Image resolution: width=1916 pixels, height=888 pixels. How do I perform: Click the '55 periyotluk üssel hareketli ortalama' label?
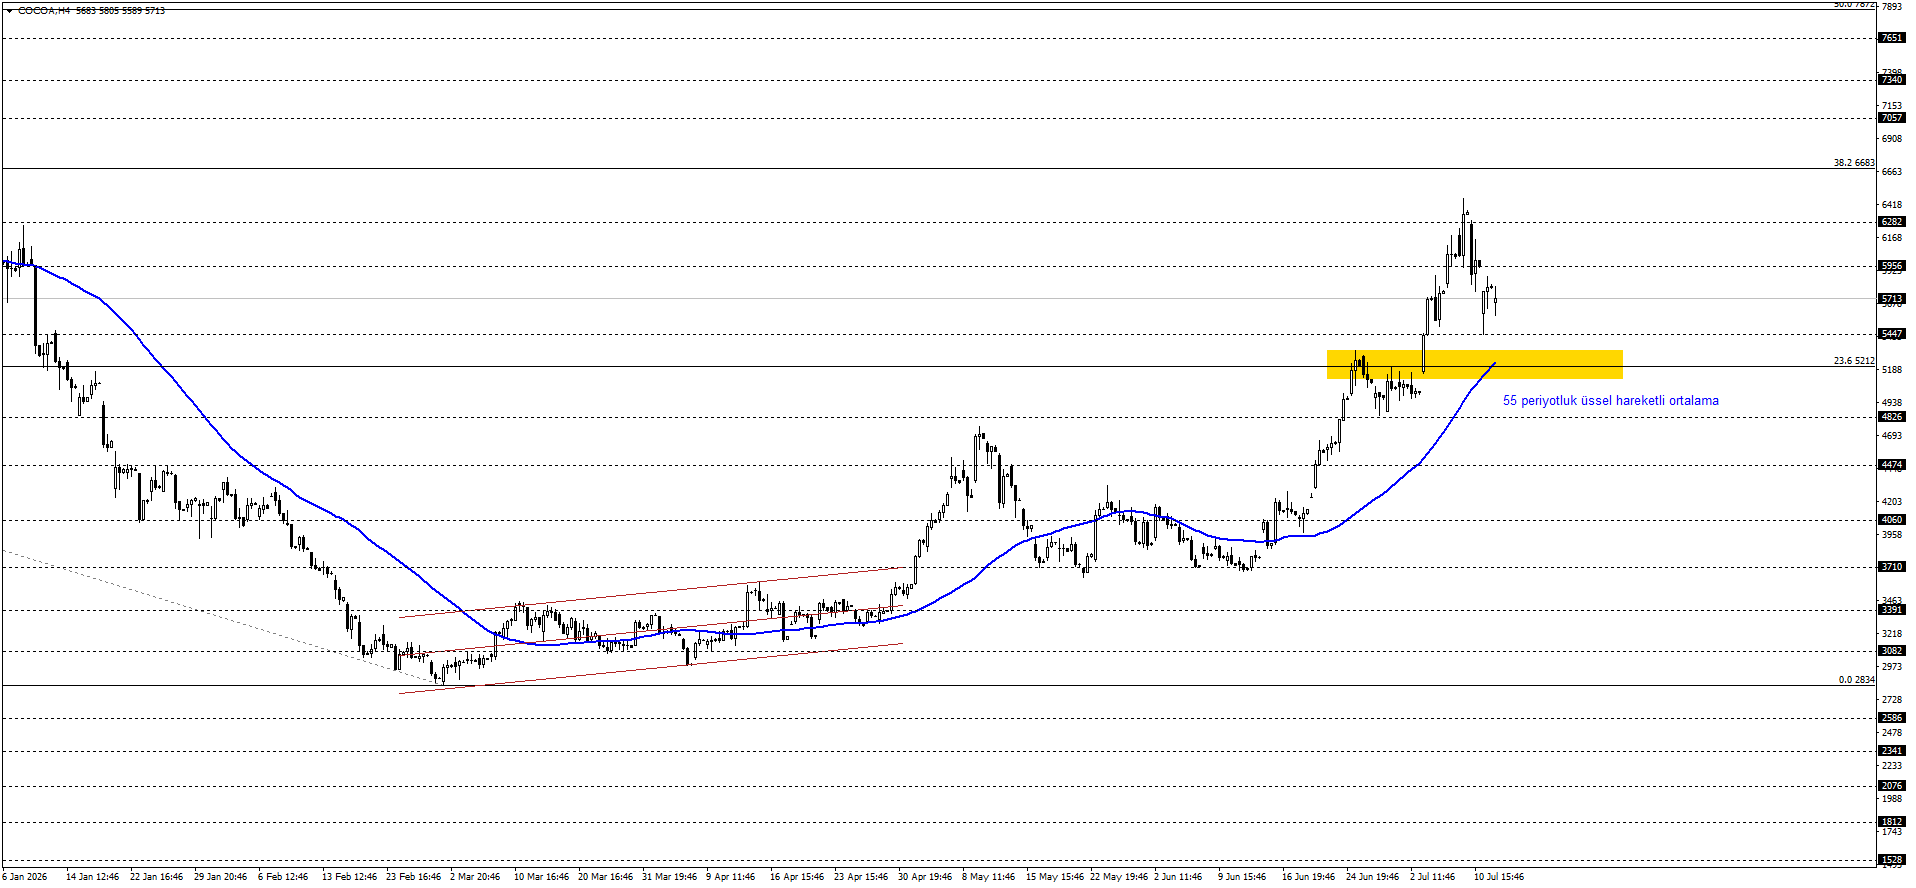click(x=1610, y=401)
